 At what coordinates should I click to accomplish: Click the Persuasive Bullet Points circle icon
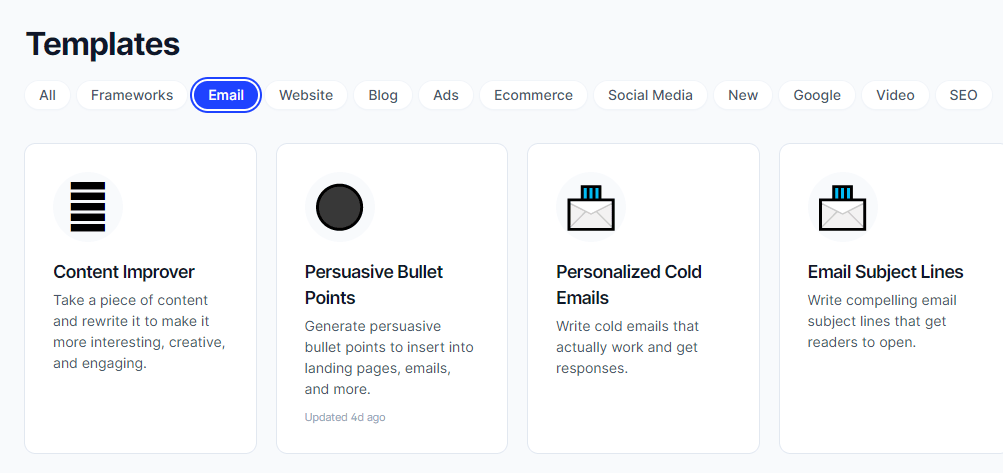[x=339, y=207]
